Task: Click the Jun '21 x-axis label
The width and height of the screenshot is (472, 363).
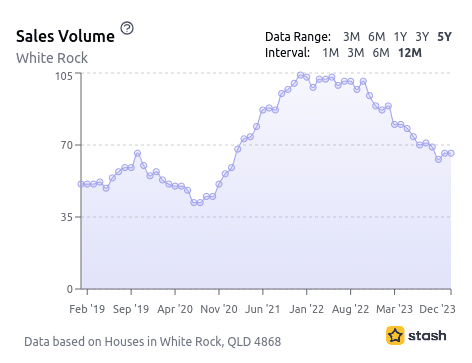Action: click(x=263, y=309)
